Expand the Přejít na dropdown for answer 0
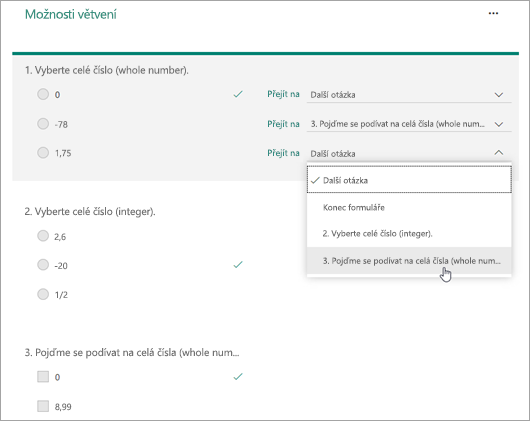530x421 pixels. pyautogui.click(x=409, y=95)
